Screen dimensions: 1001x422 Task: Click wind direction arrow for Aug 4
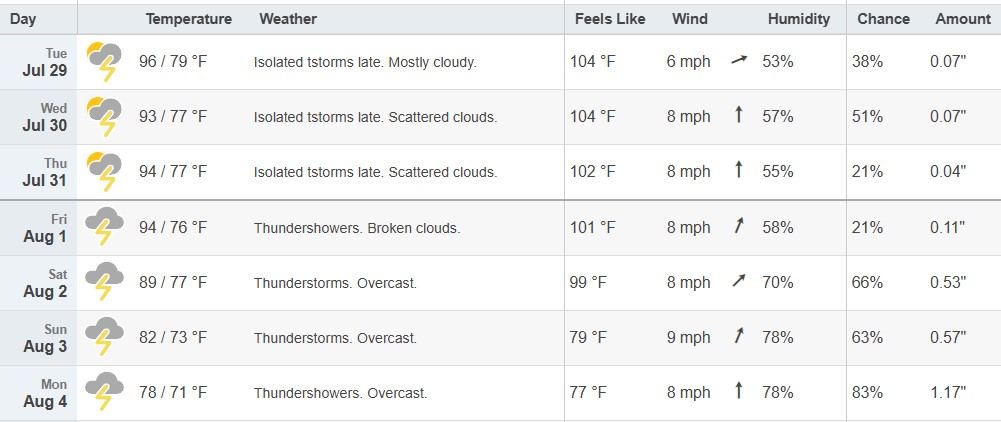pos(739,391)
